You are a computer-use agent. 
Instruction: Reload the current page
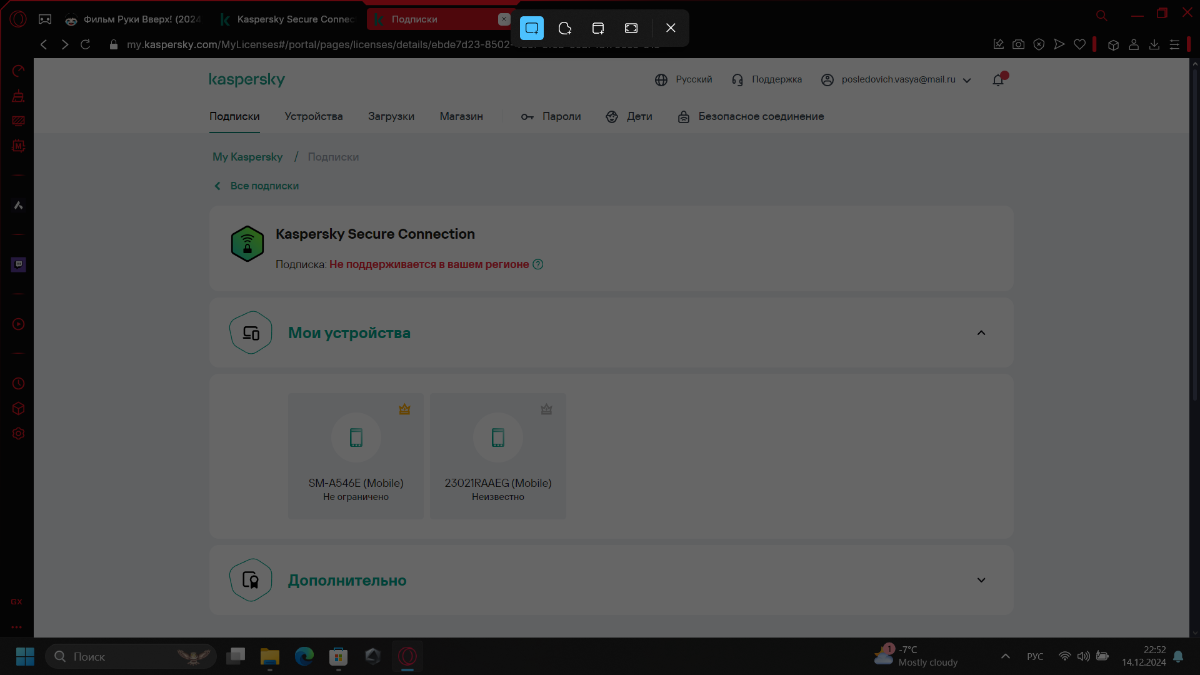tap(86, 45)
